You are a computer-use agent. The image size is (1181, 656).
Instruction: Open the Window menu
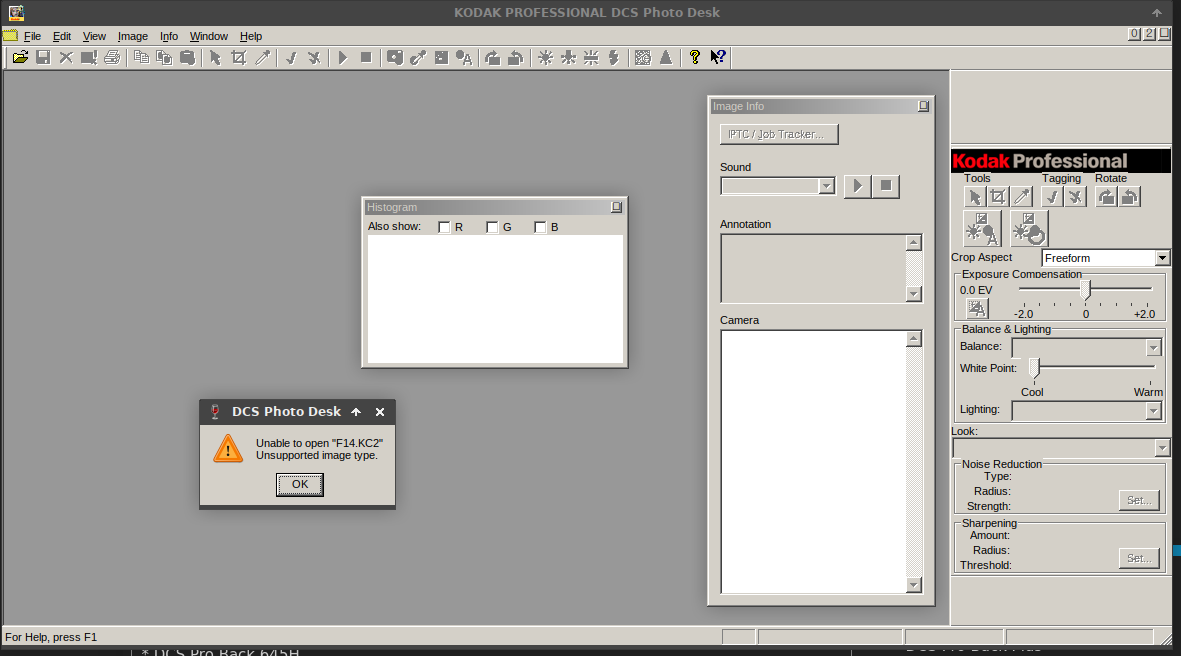click(x=209, y=36)
